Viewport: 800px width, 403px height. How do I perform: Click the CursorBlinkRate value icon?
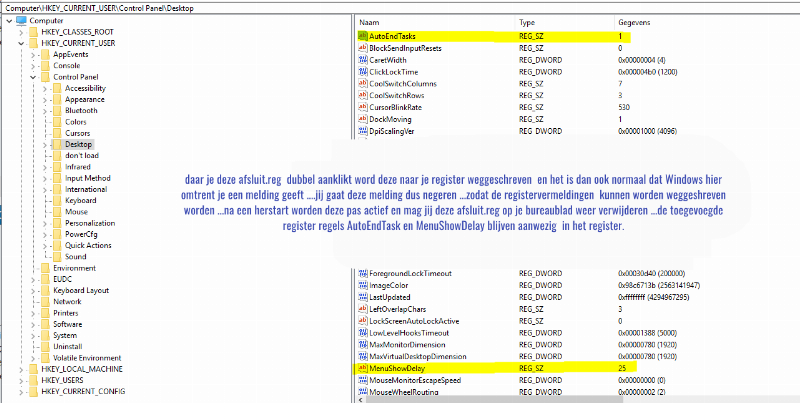[362, 108]
